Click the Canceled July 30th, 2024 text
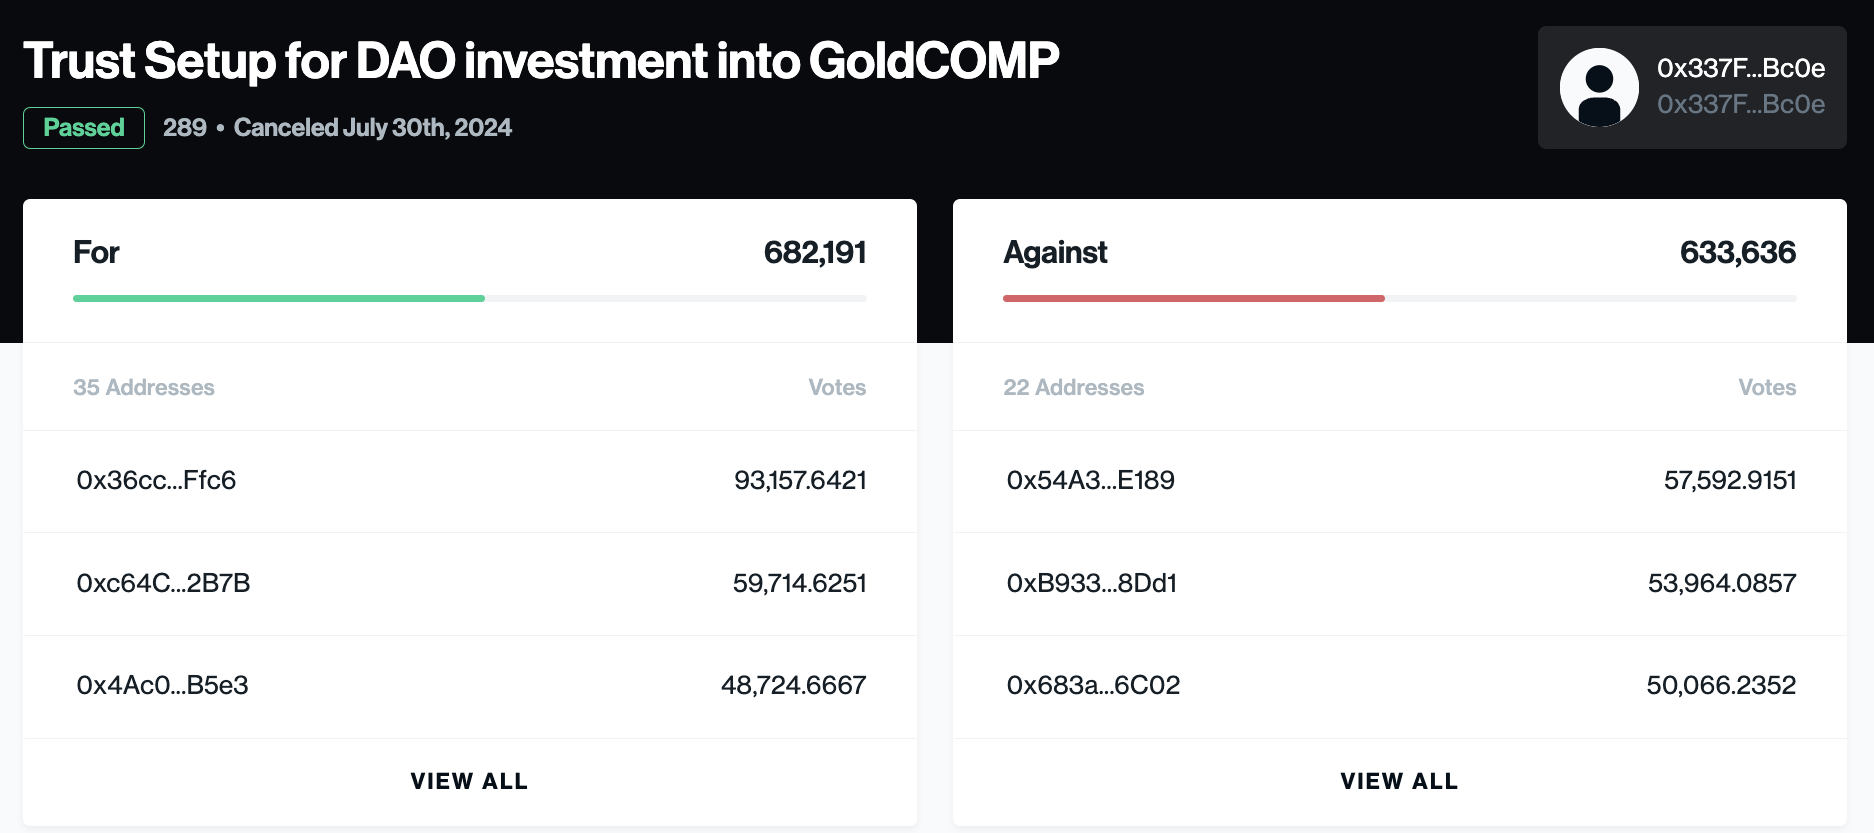Viewport: 1874px width, 833px height. 373,128
